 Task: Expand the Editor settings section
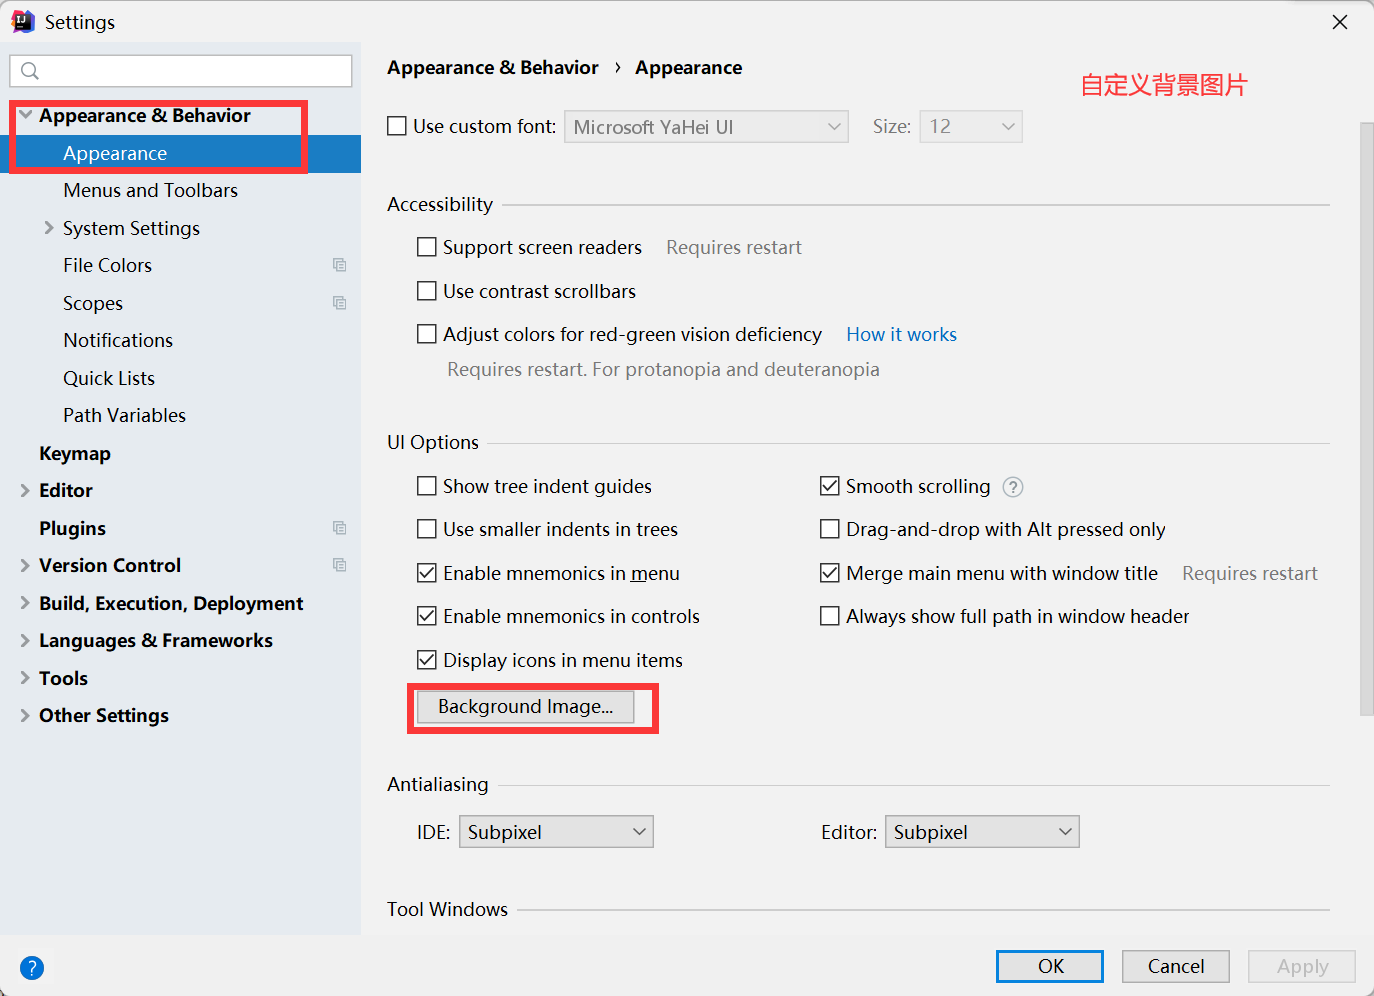(25, 490)
